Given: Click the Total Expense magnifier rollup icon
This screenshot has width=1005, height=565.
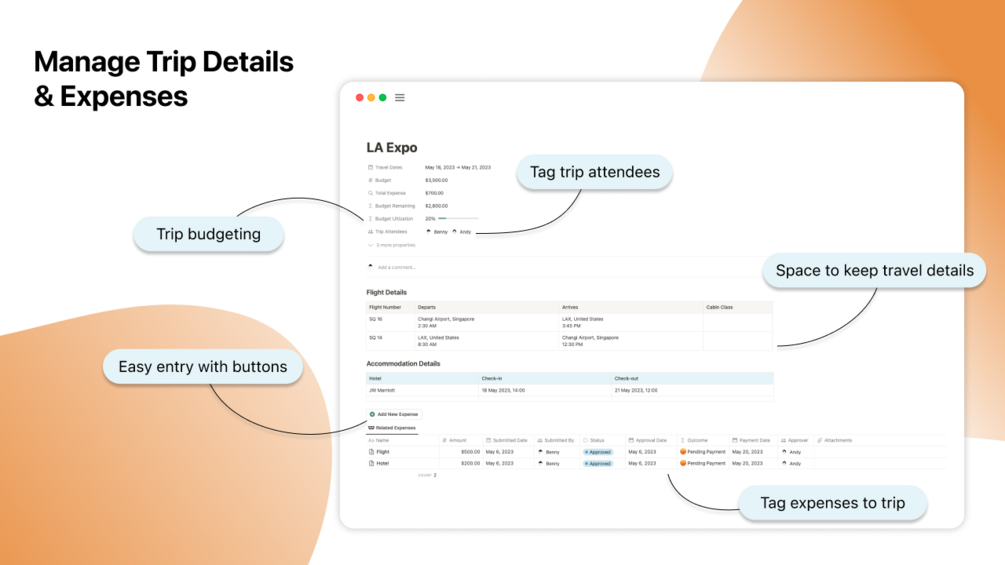Looking at the screenshot, I should click(370, 193).
